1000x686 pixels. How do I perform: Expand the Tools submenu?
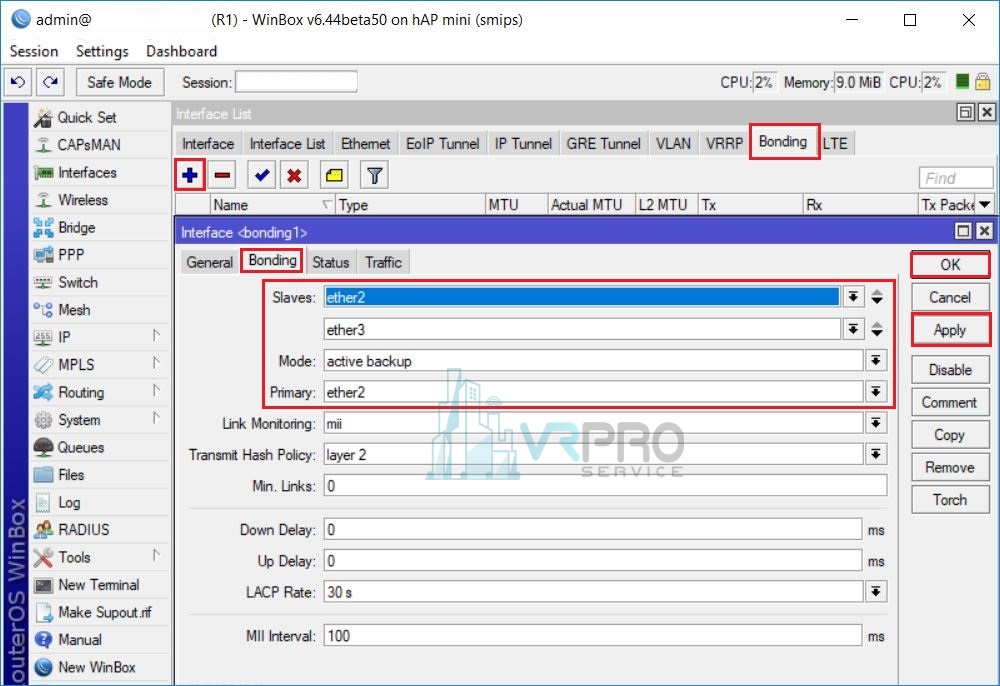tap(156, 556)
